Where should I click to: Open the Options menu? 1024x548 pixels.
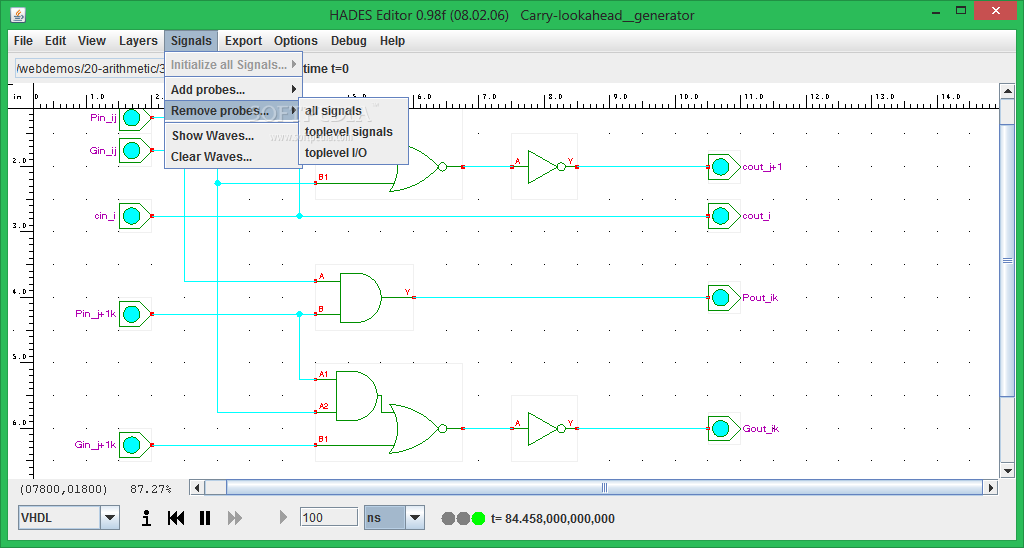pos(295,40)
